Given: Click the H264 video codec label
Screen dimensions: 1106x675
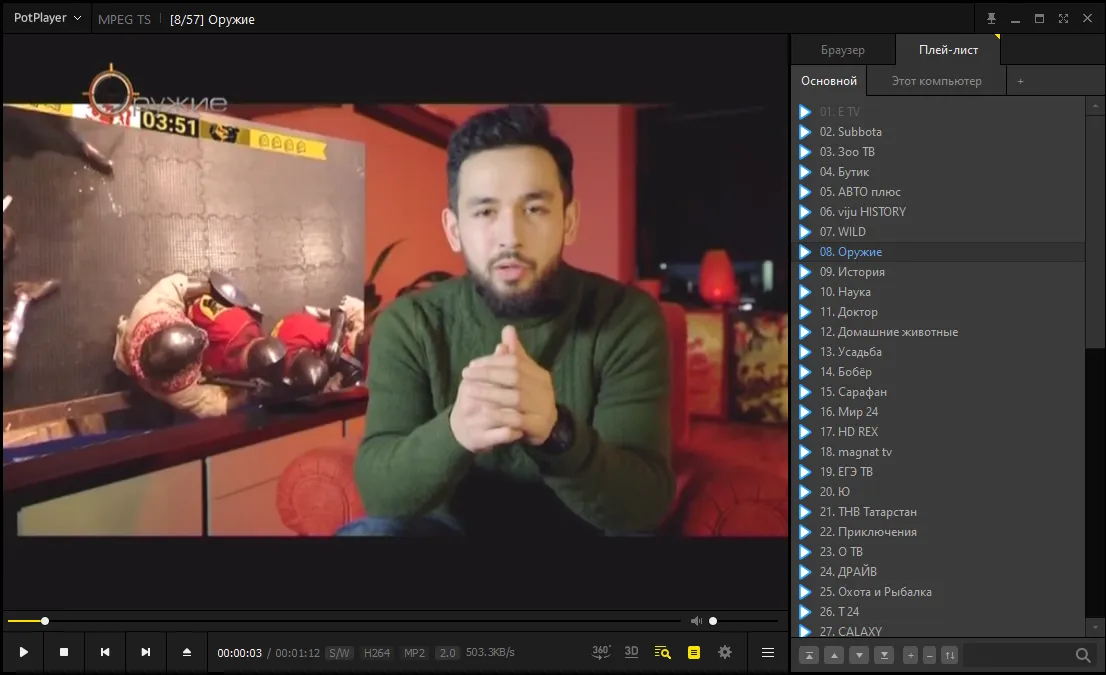Looking at the screenshot, I should [x=377, y=652].
